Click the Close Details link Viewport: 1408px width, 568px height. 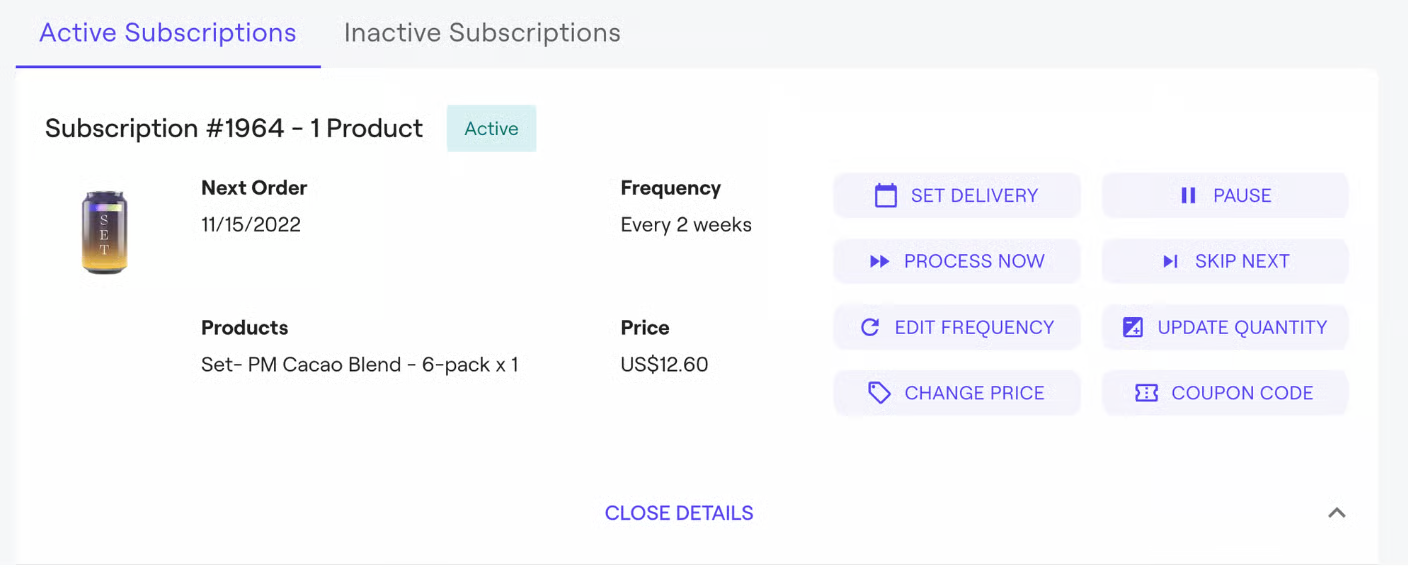point(679,514)
